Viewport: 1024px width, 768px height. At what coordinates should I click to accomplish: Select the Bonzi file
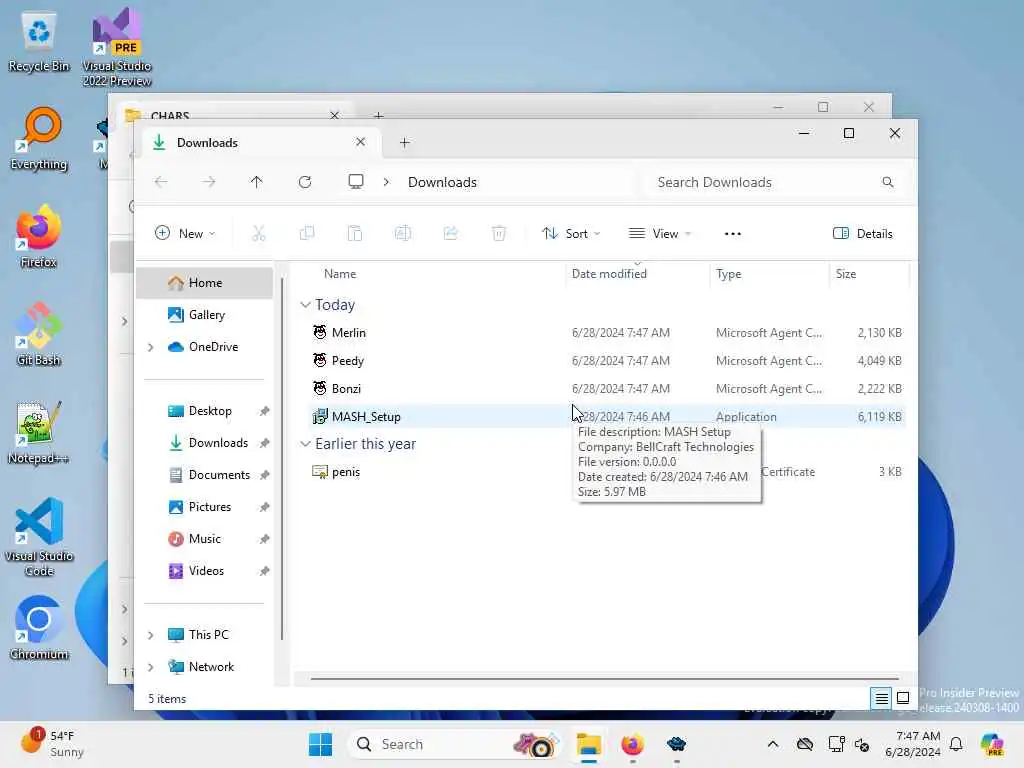(x=606, y=389)
